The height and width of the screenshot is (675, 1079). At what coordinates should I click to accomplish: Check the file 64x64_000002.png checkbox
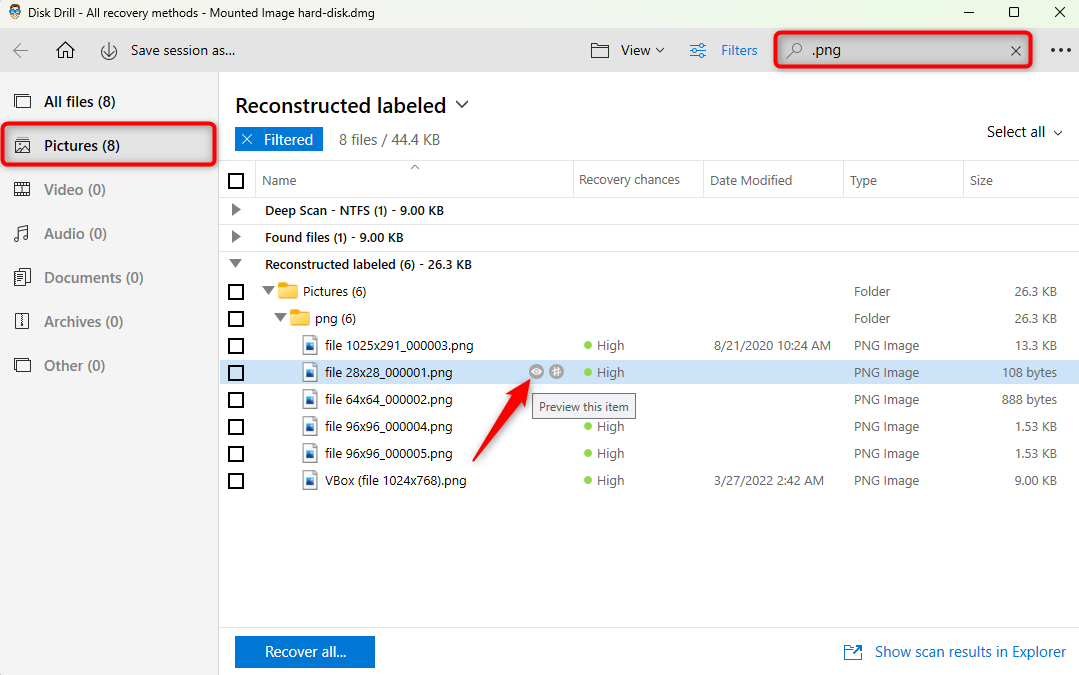[236, 400]
